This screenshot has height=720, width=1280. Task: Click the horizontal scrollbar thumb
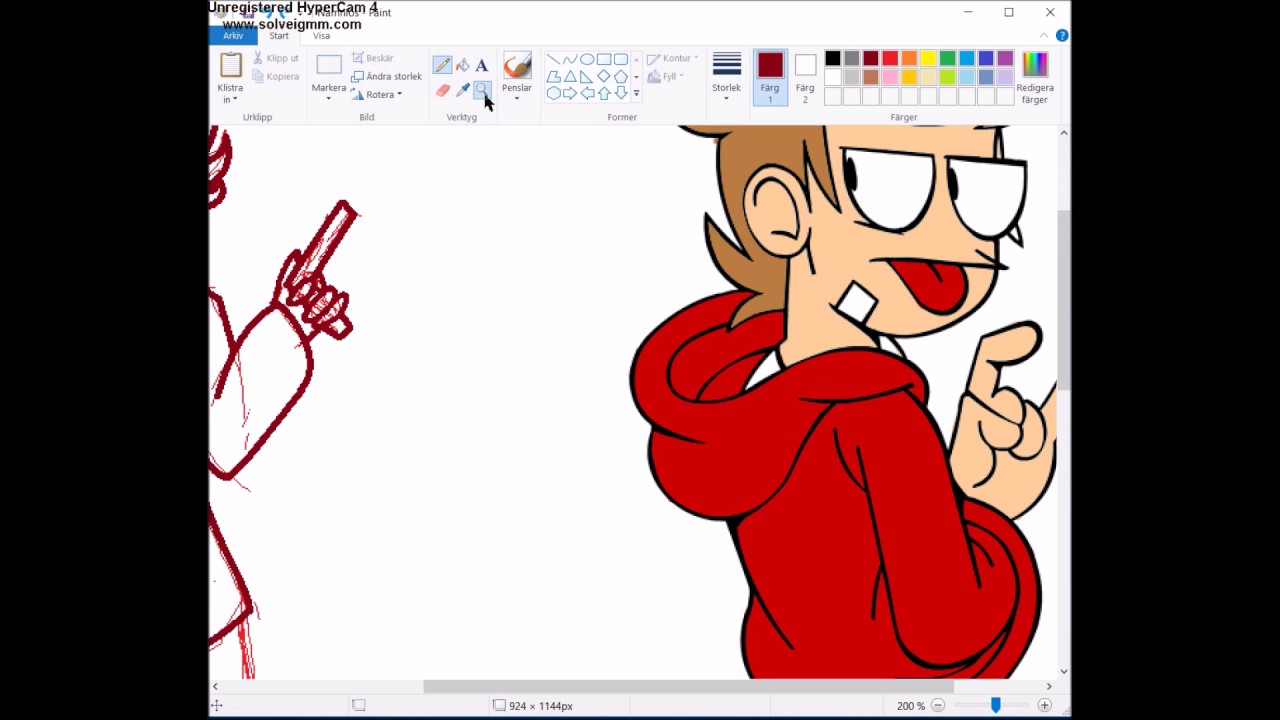click(x=688, y=686)
